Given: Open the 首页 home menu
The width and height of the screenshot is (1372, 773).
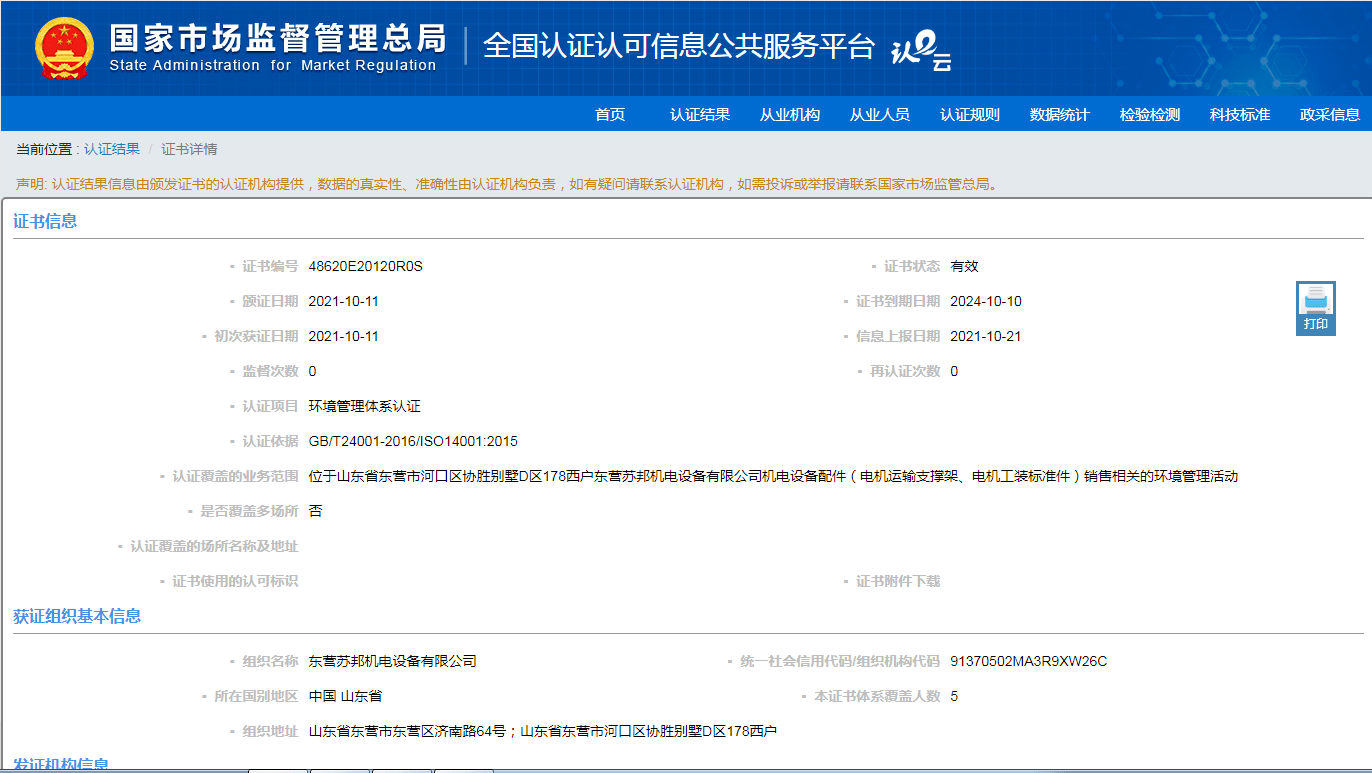Looking at the screenshot, I should point(610,114).
